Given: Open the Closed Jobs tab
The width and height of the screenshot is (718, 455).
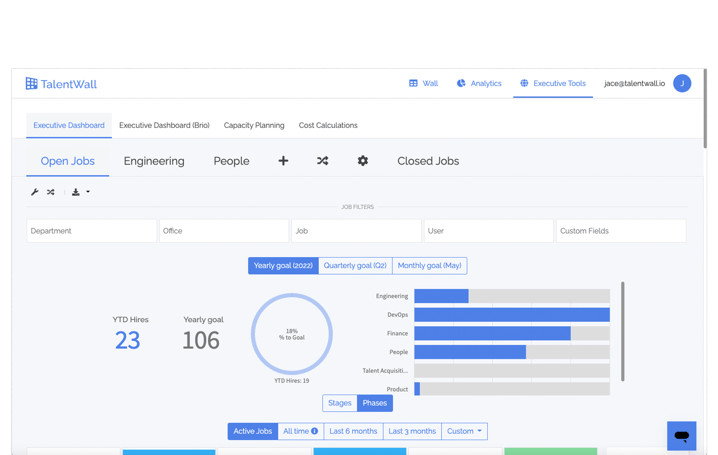Looking at the screenshot, I should [428, 161].
